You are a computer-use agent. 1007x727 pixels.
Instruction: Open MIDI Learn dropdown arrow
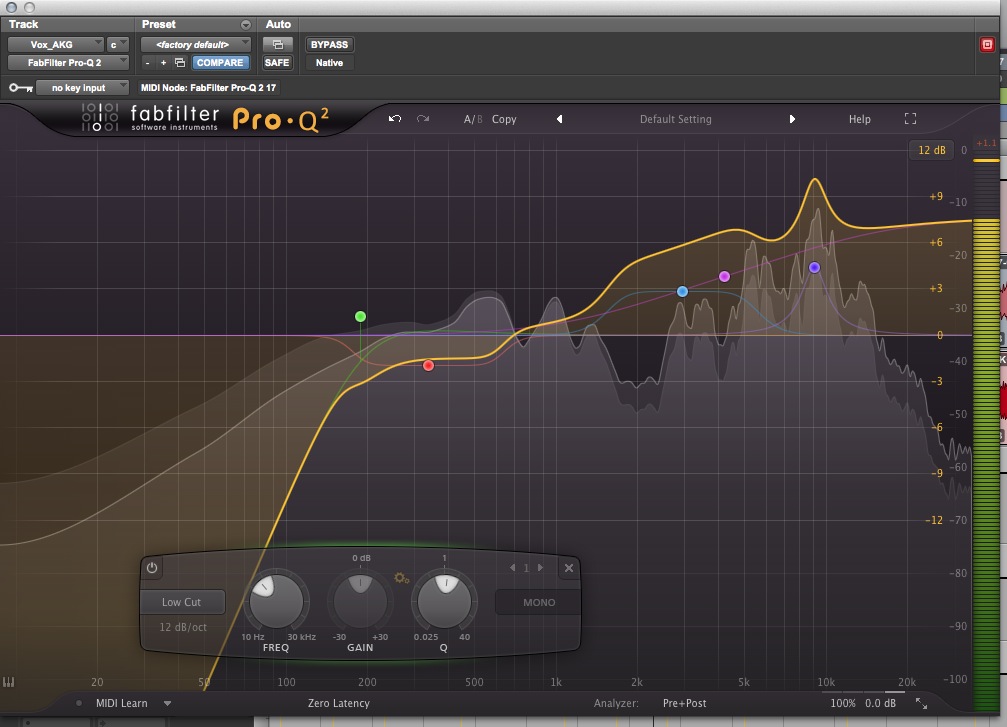tap(167, 703)
